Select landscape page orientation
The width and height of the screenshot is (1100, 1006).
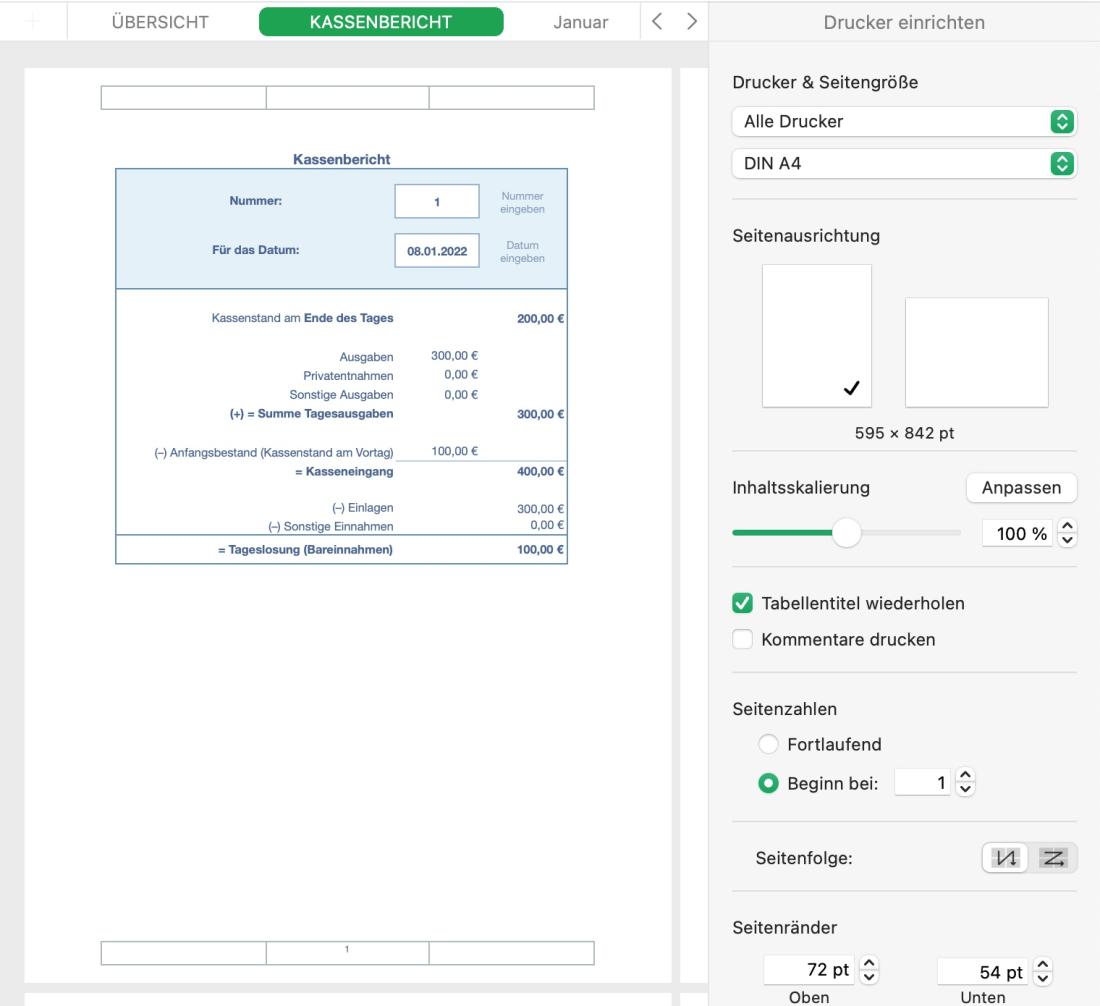[977, 350]
